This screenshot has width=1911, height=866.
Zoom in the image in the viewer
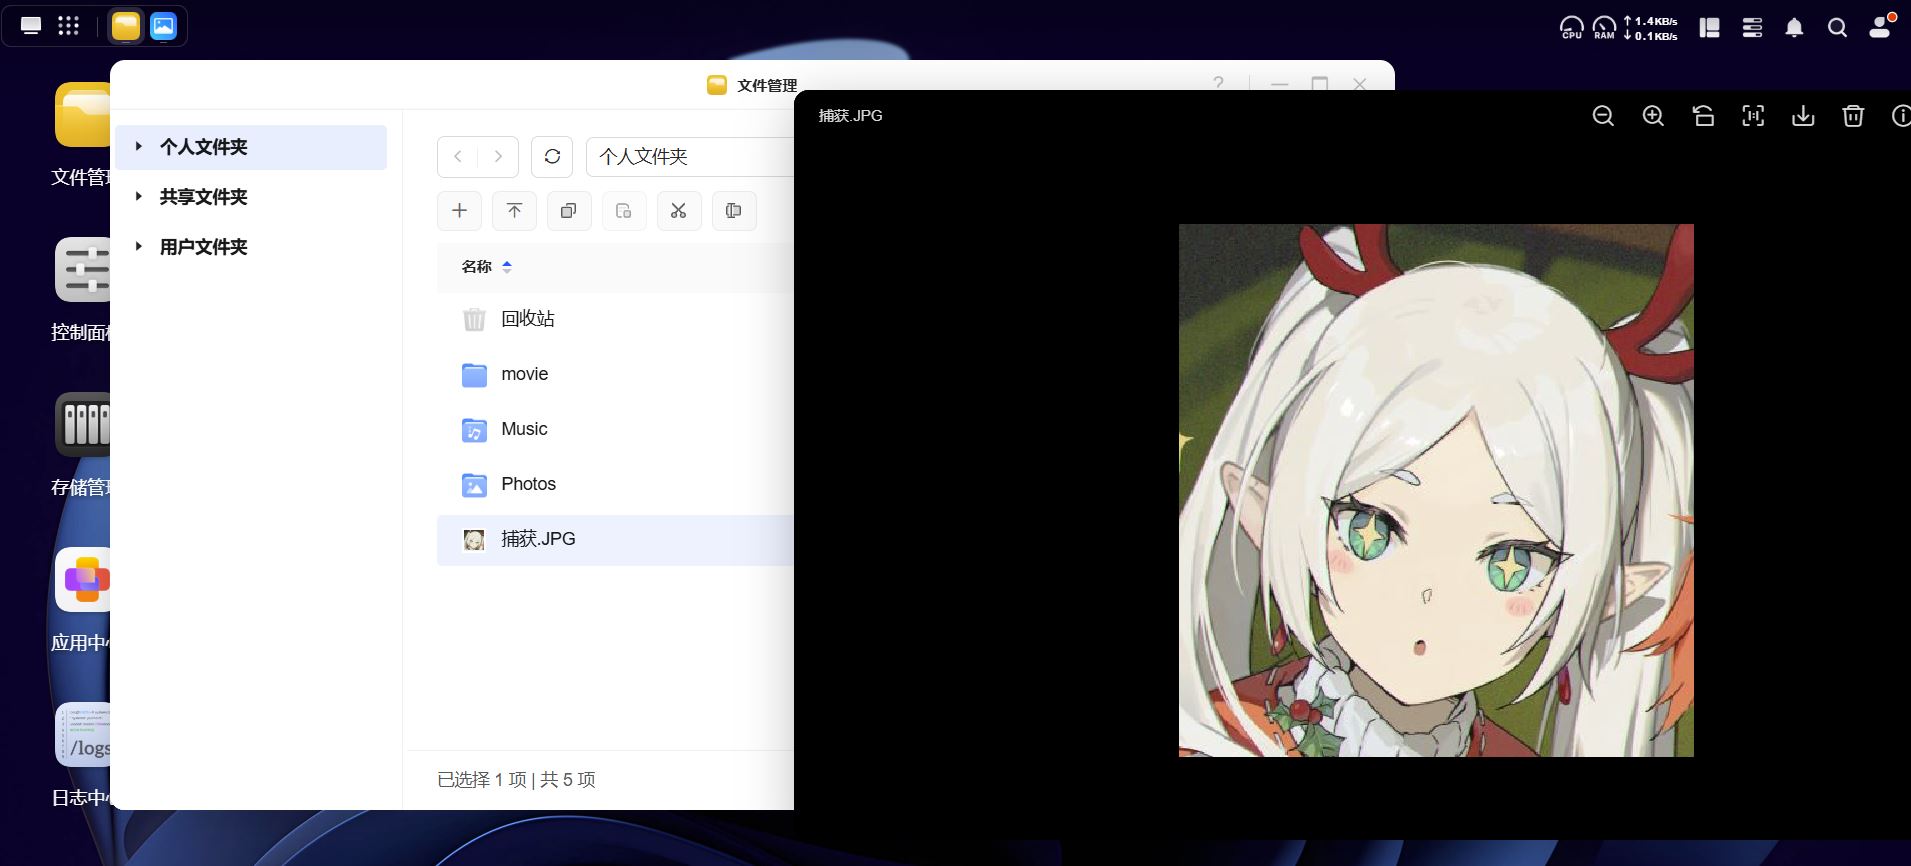point(1653,116)
